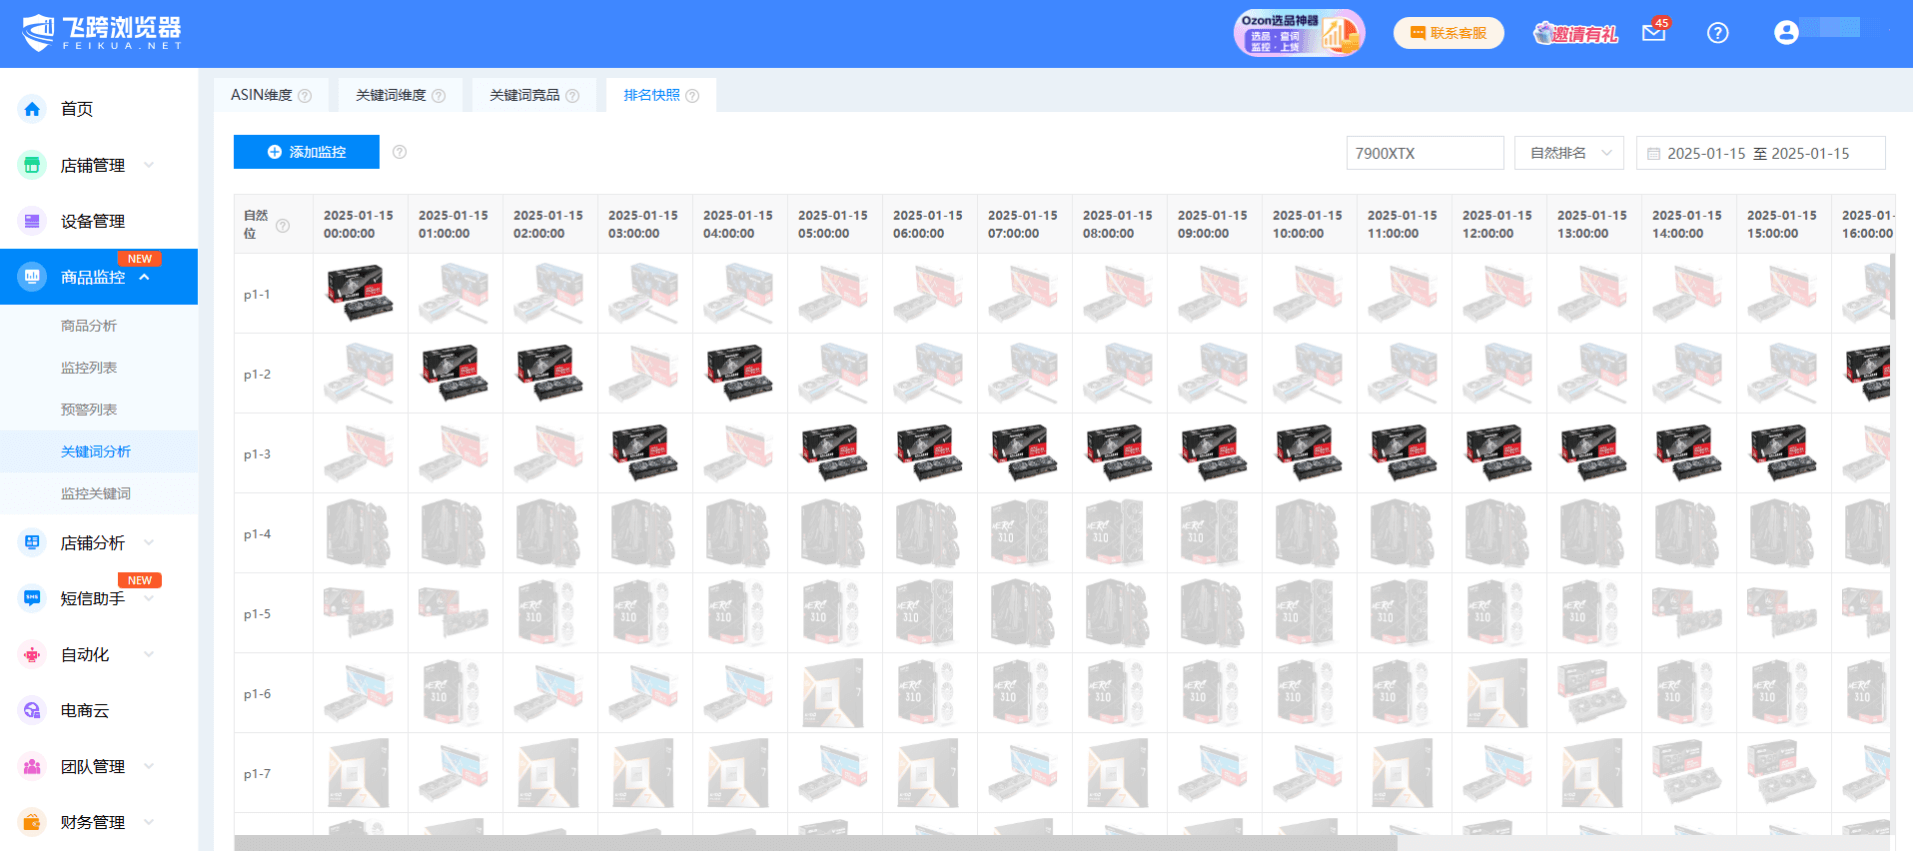1913x851 pixels.
Task: Open the user account avatar
Action: point(1786,33)
